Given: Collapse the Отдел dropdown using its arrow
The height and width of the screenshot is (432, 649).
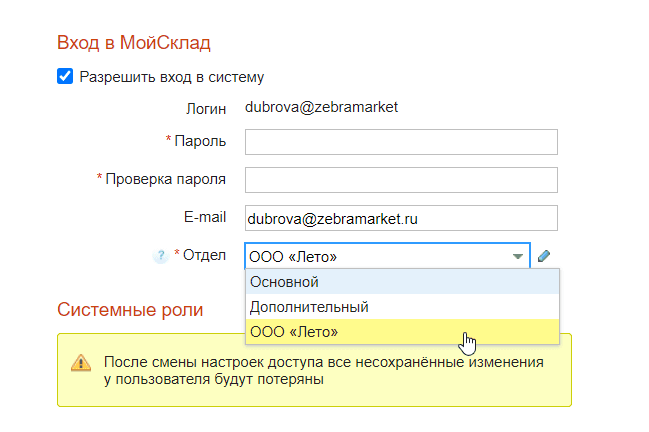Looking at the screenshot, I should tap(517, 256).
